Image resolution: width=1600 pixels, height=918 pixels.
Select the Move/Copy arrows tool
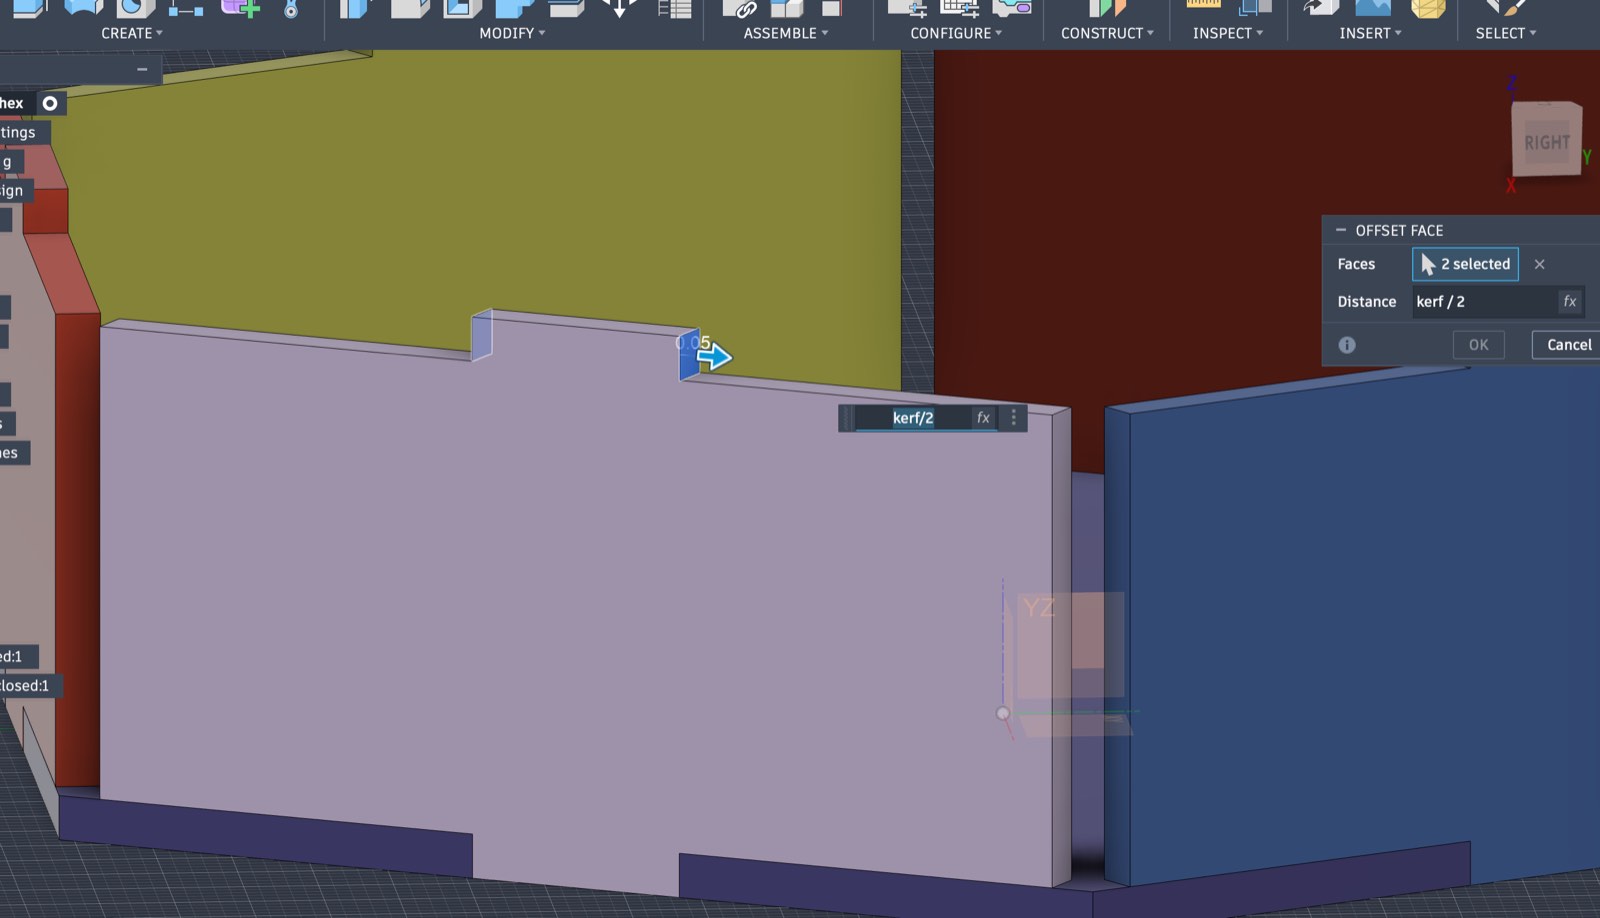[619, 8]
